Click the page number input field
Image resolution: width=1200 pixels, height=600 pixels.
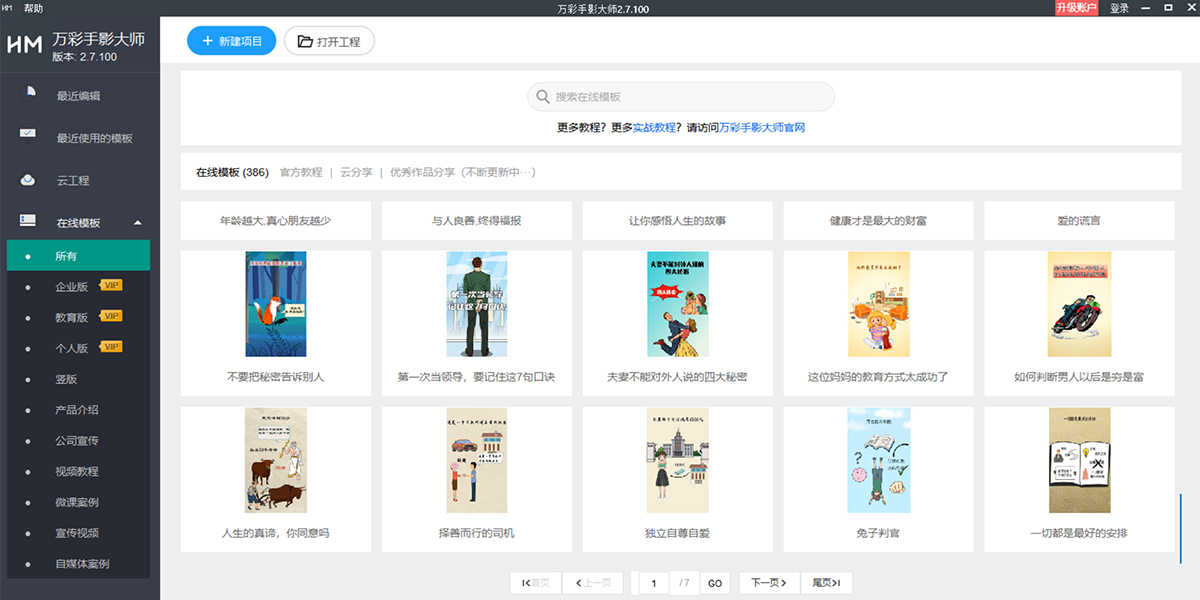654,583
